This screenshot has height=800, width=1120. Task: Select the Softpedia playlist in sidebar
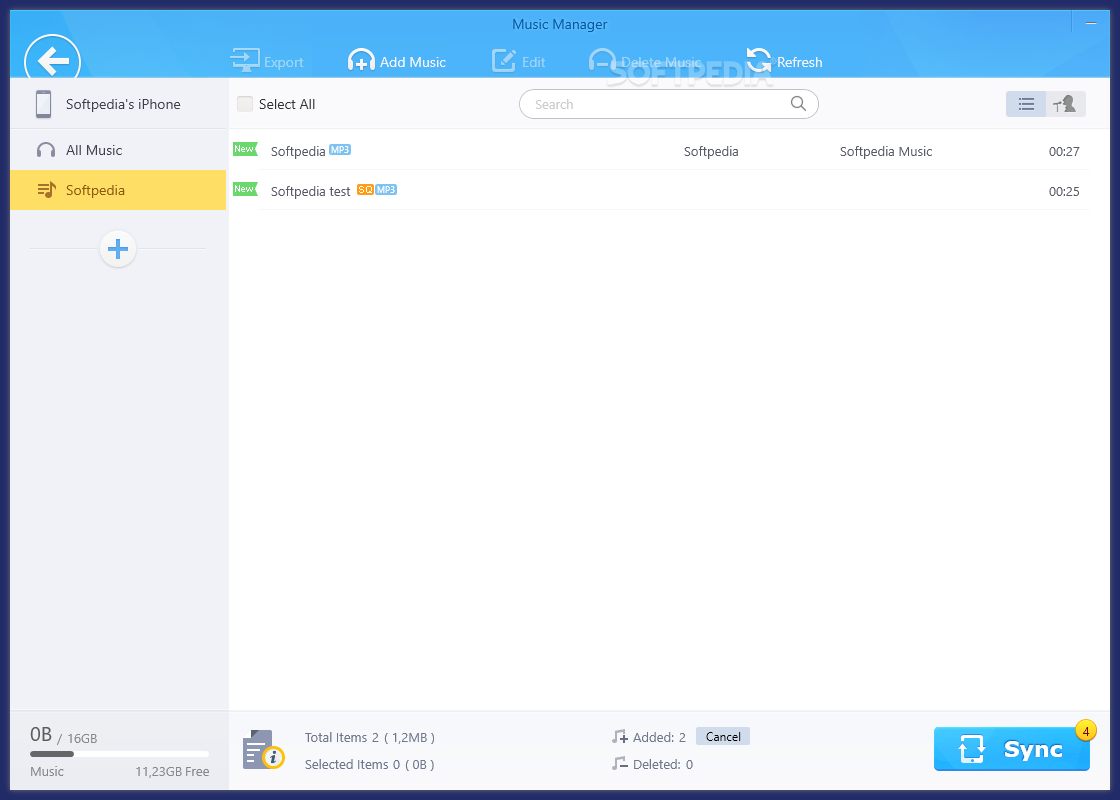[x=118, y=190]
